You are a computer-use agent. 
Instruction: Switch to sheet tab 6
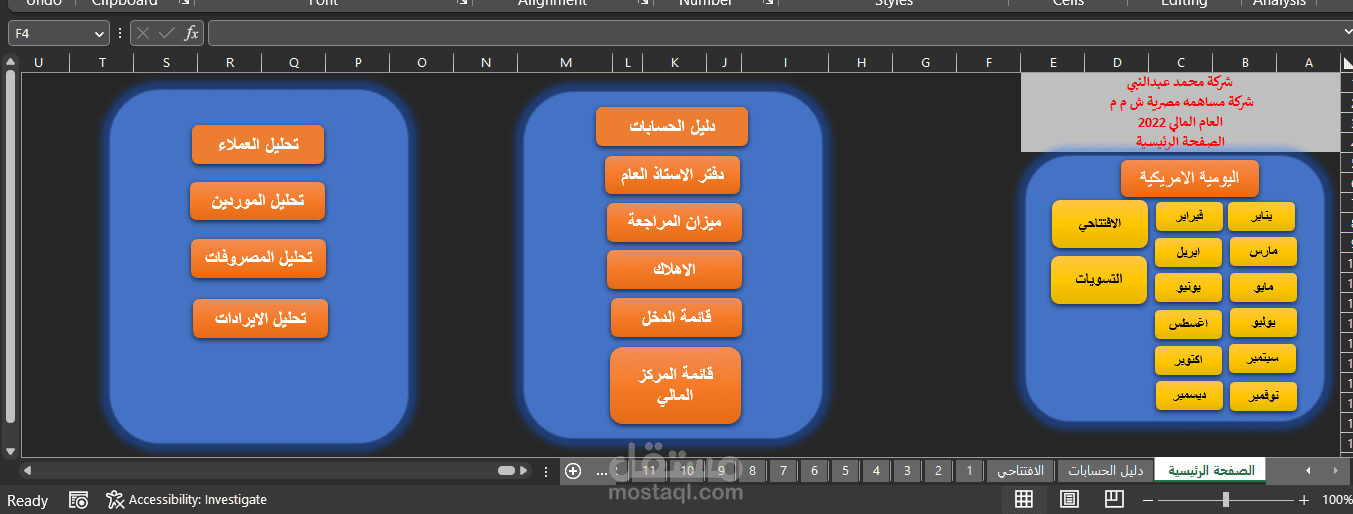814,470
